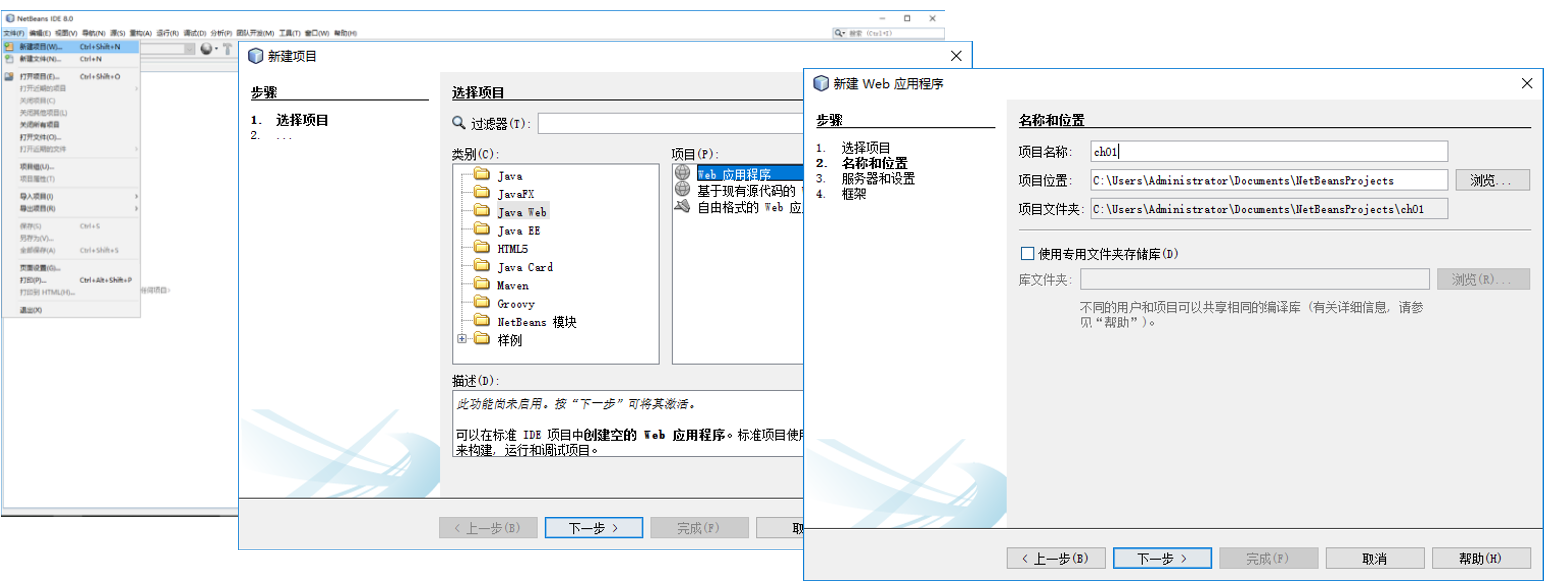Click 浏览... button beside 项目位置
1552x588 pixels.
pyautogui.click(x=1493, y=180)
